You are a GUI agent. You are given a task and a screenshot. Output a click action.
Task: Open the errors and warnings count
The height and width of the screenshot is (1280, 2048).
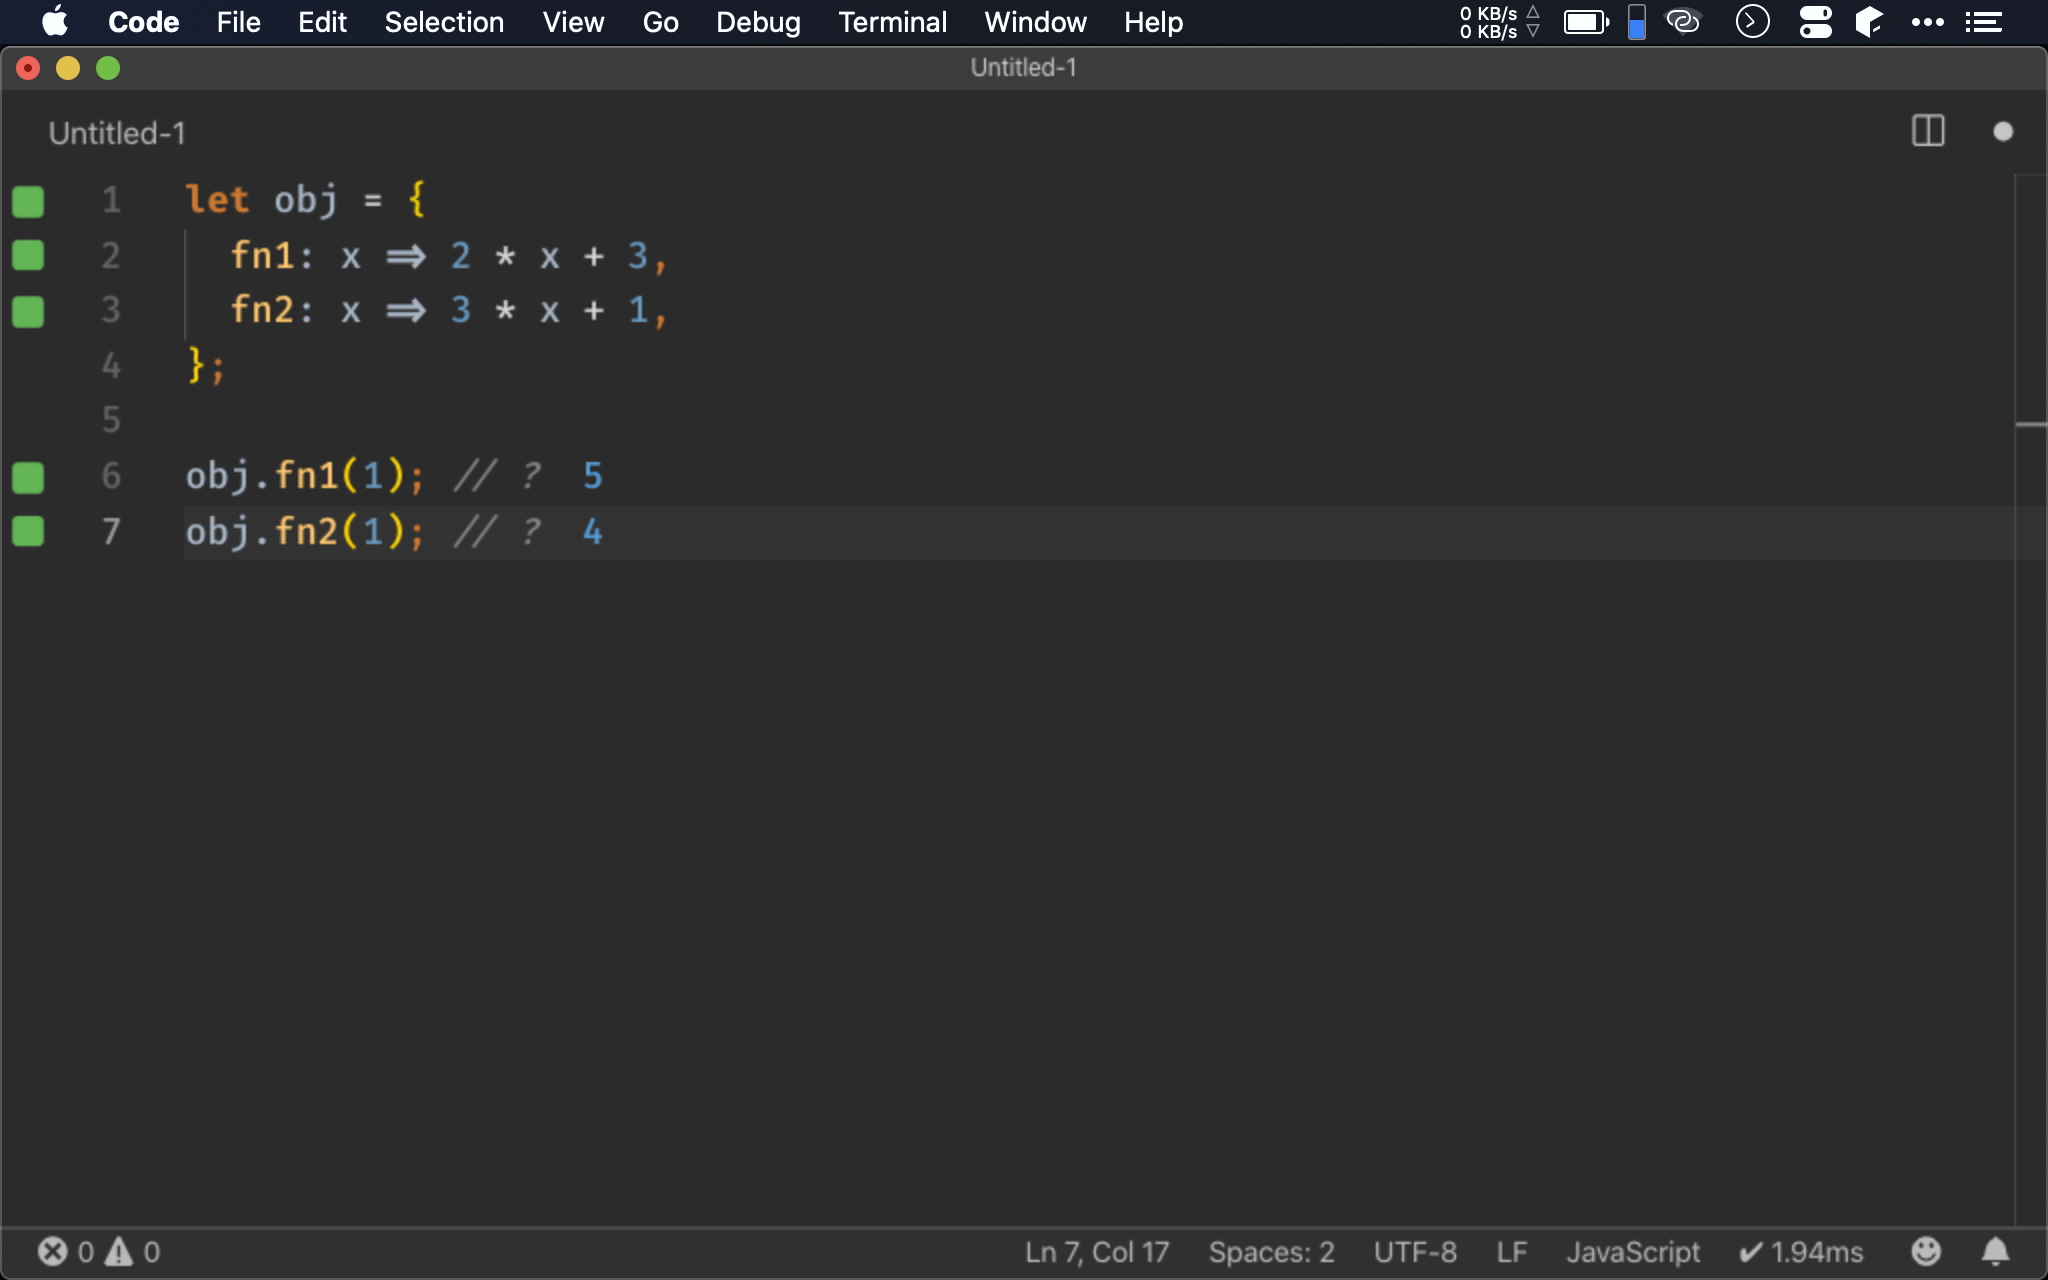(98, 1252)
